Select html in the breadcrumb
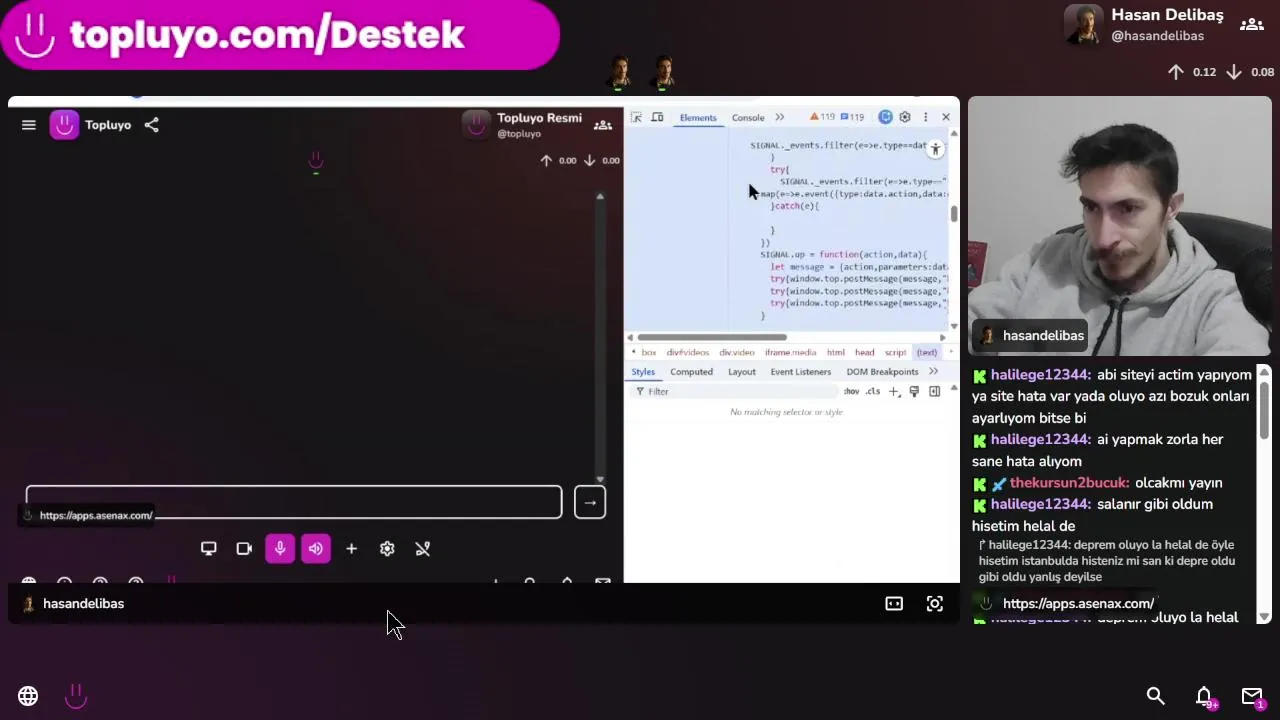Viewport: 1280px width, 720px height. (x=836, y=352)
